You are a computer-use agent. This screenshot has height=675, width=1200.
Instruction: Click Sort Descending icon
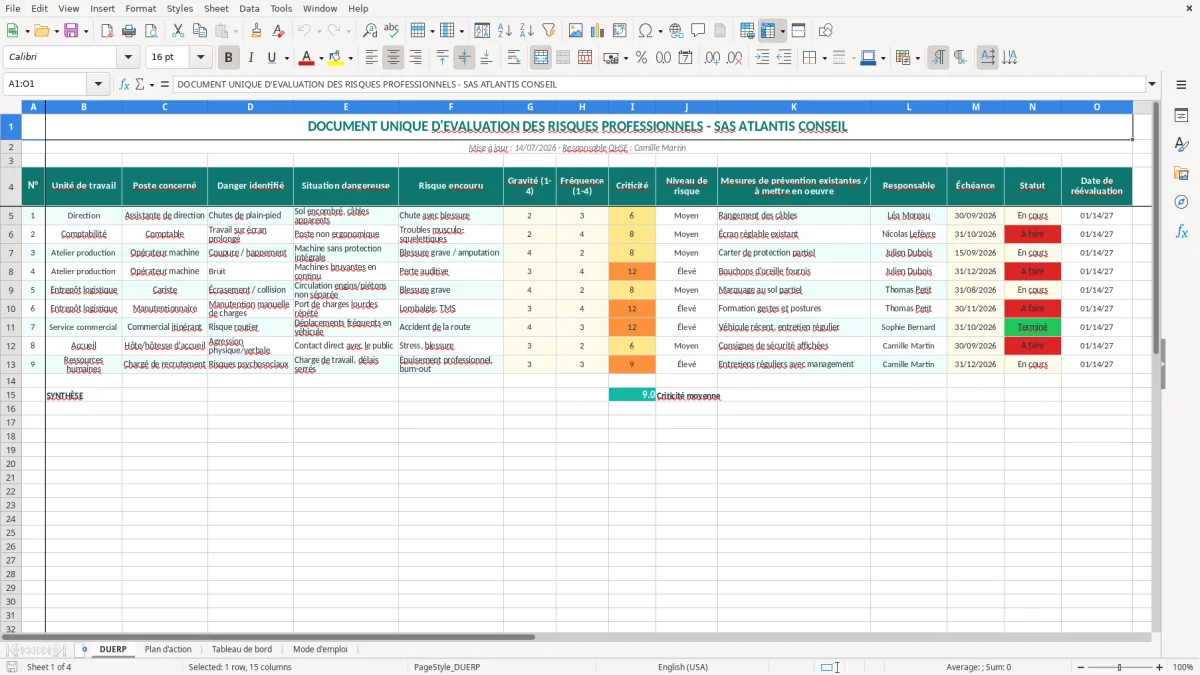(526, 31)
